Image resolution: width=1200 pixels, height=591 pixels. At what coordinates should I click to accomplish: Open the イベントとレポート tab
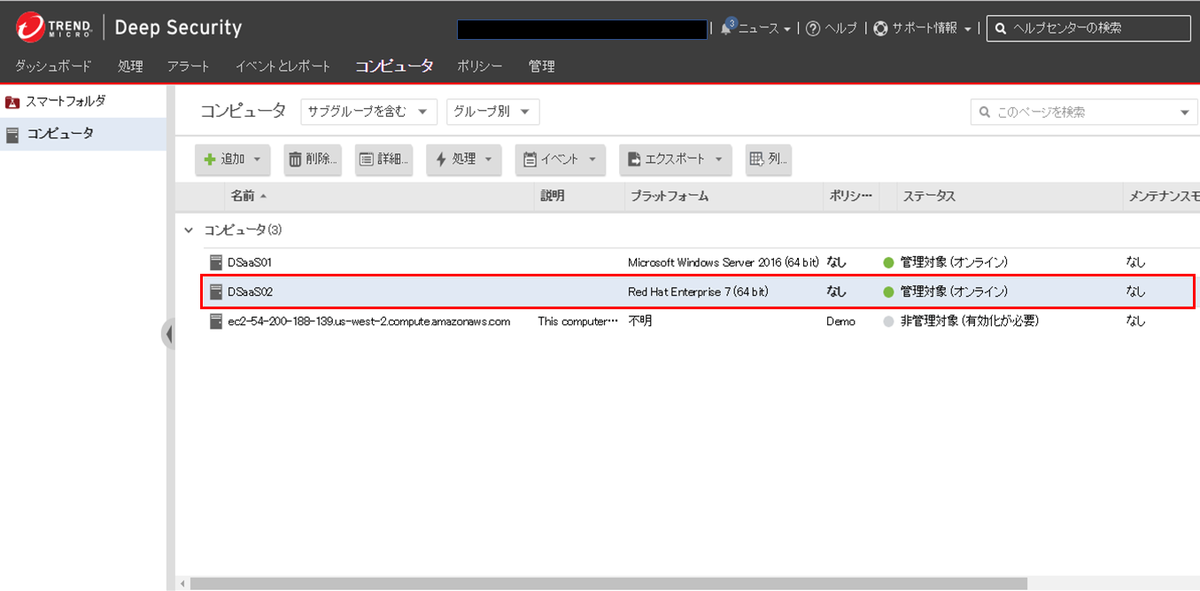pos(283,67)
